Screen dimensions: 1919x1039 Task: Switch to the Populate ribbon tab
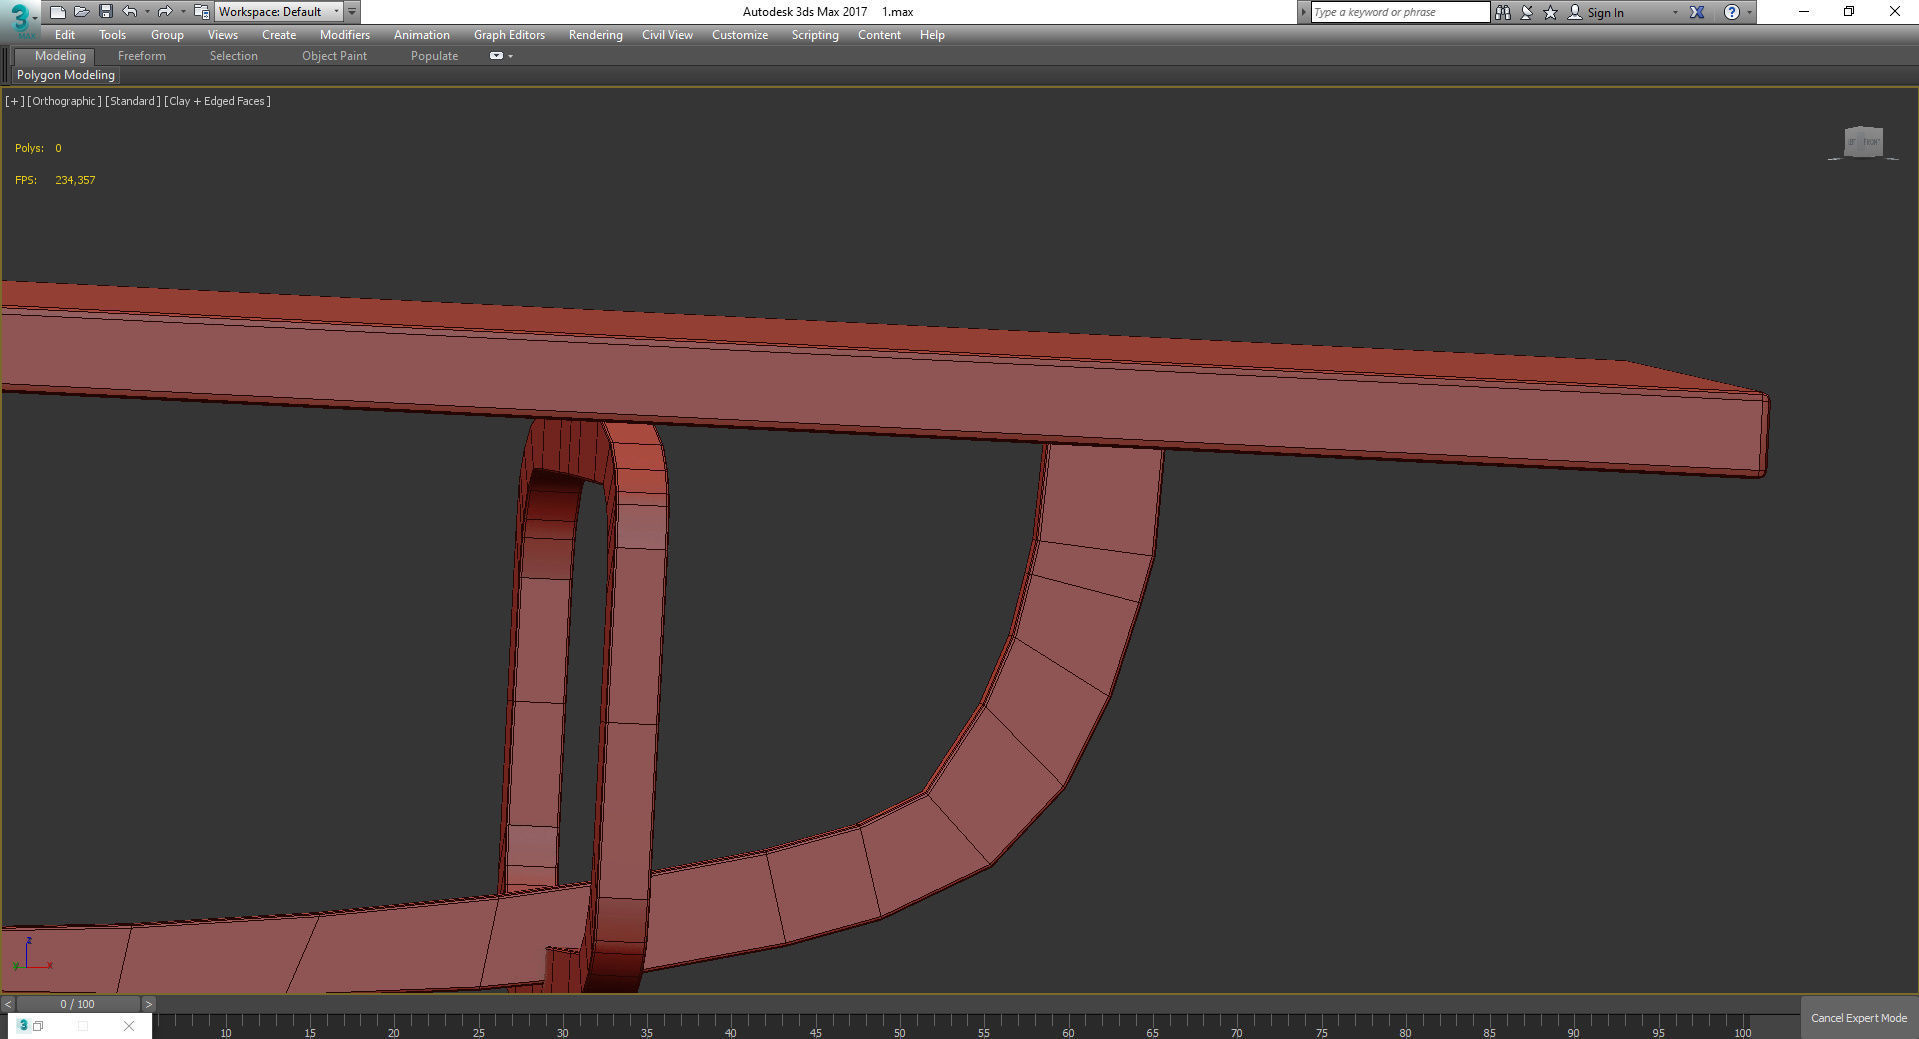(434, 56)
